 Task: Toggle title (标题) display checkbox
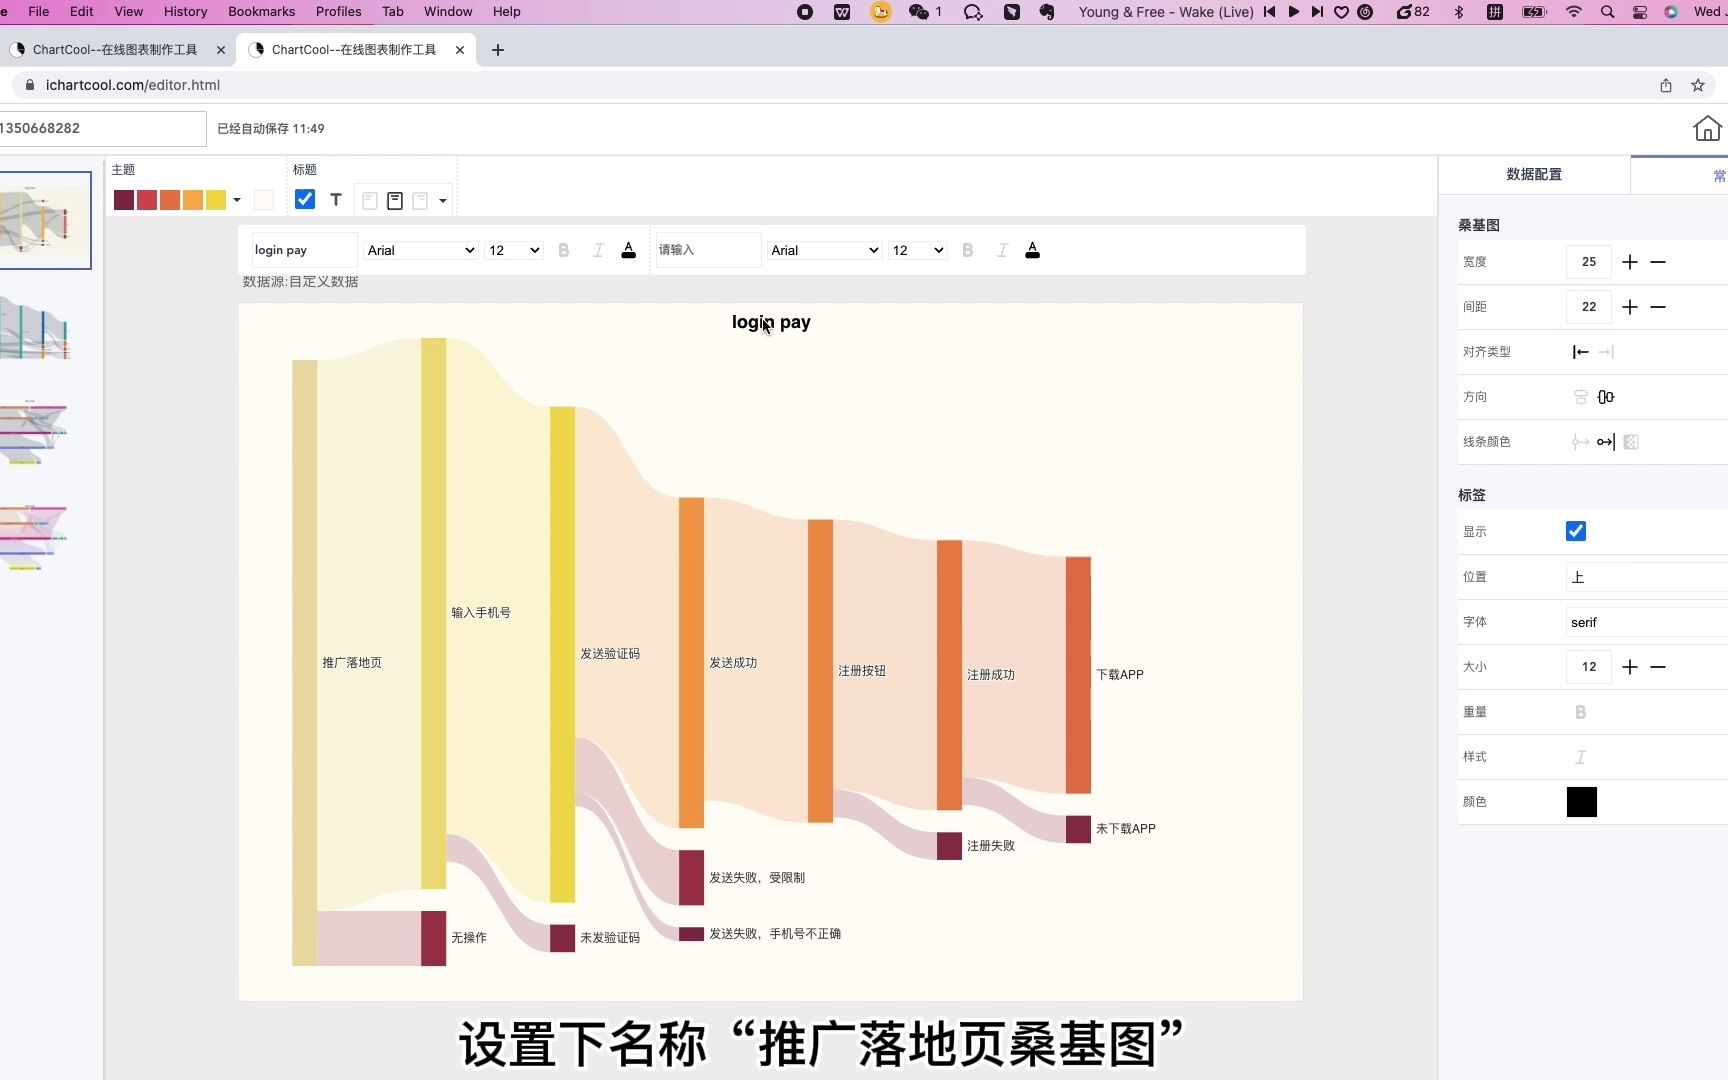[x=305, y=200]
